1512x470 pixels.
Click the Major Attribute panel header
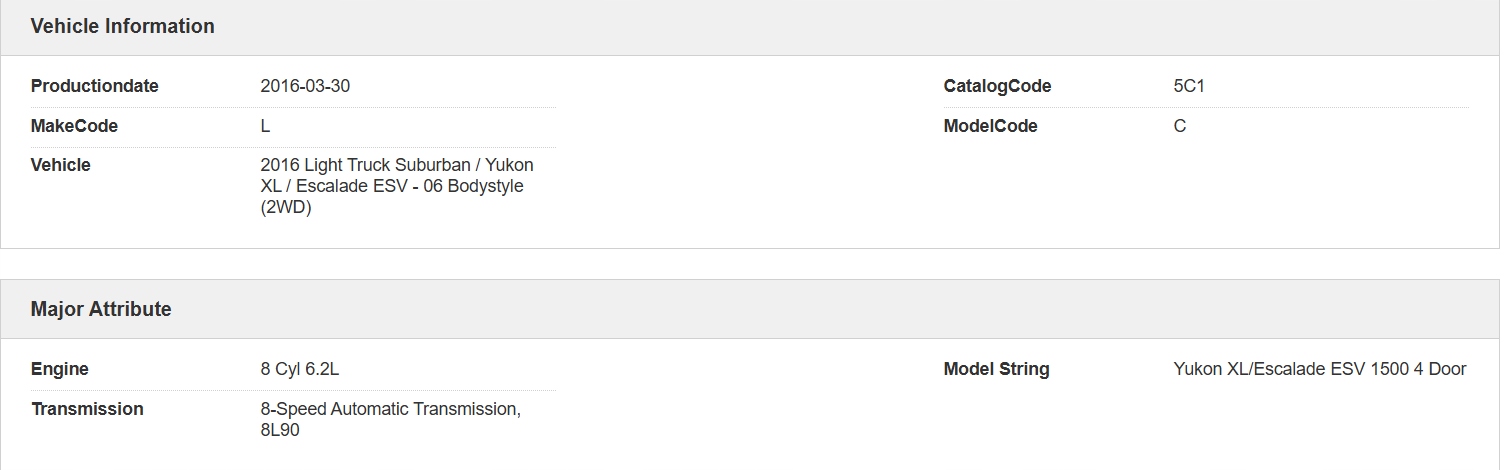point(101,310)
